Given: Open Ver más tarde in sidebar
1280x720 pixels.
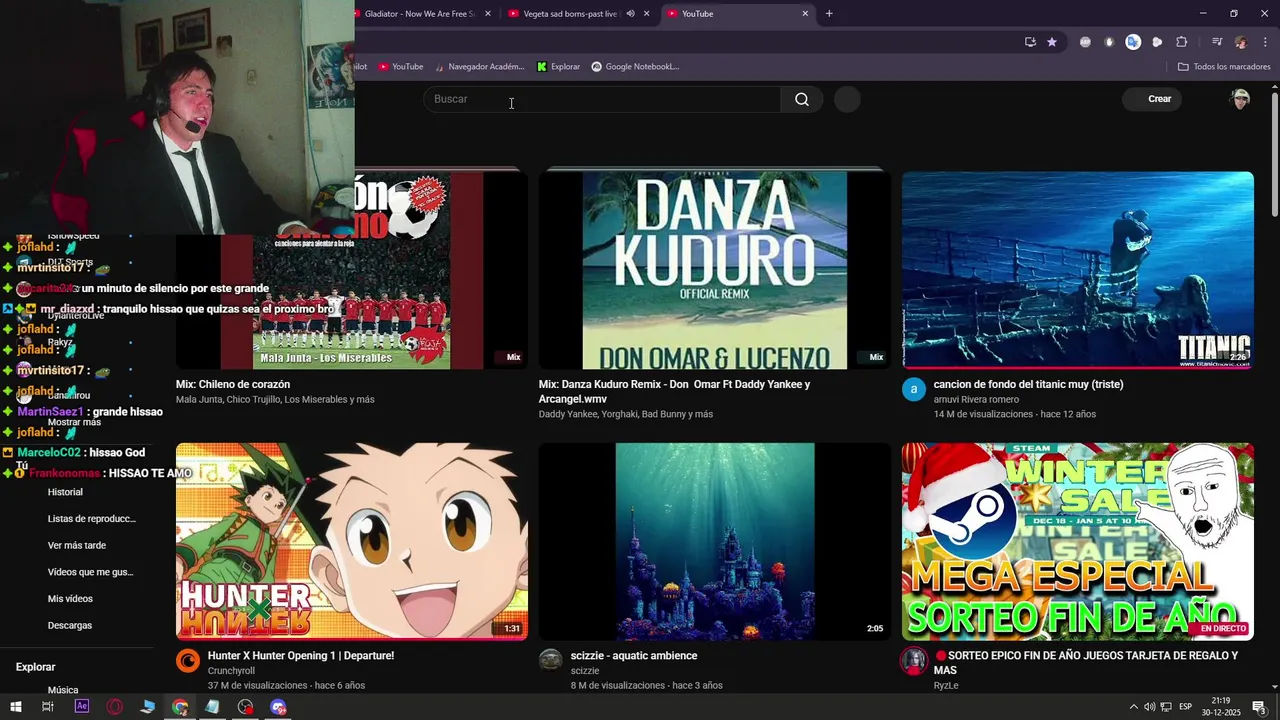Looking at the screenshot, I should 77,545.
